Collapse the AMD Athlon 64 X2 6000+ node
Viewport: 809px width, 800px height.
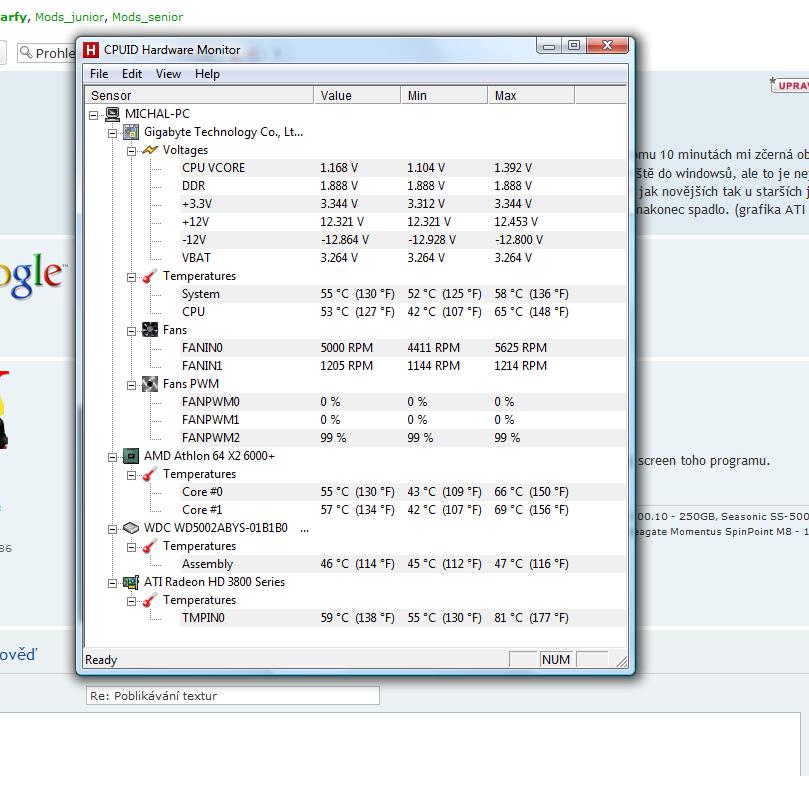click(x=112, y=457)
